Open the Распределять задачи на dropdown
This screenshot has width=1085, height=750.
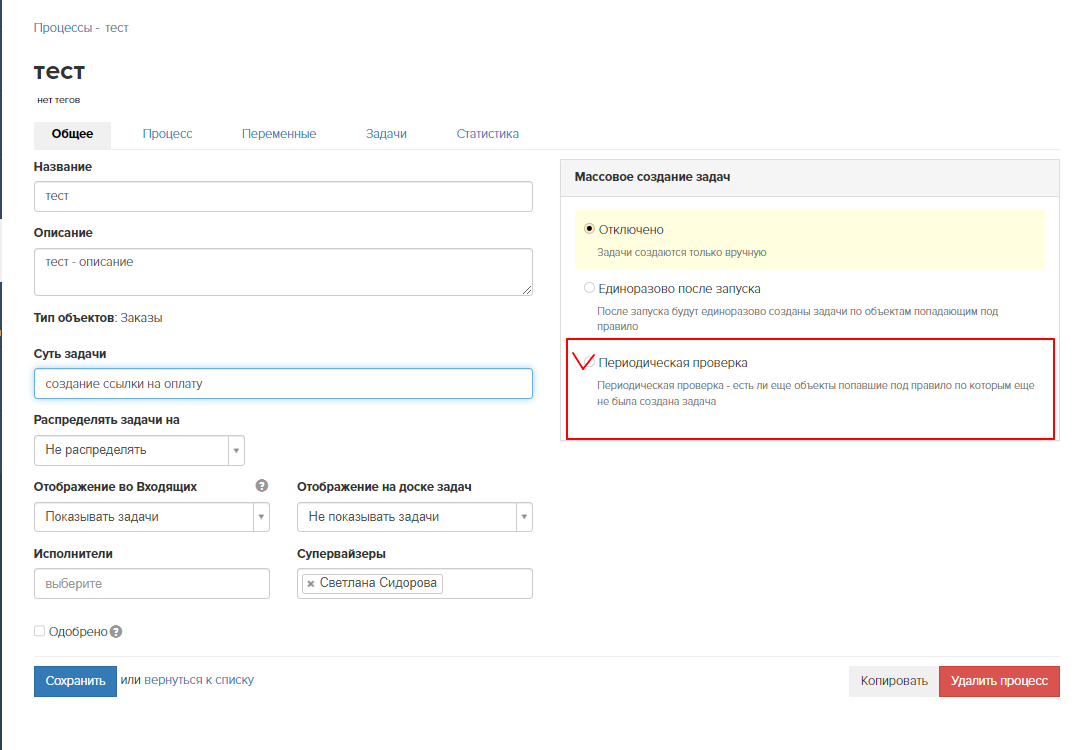(x=139, y=450)
